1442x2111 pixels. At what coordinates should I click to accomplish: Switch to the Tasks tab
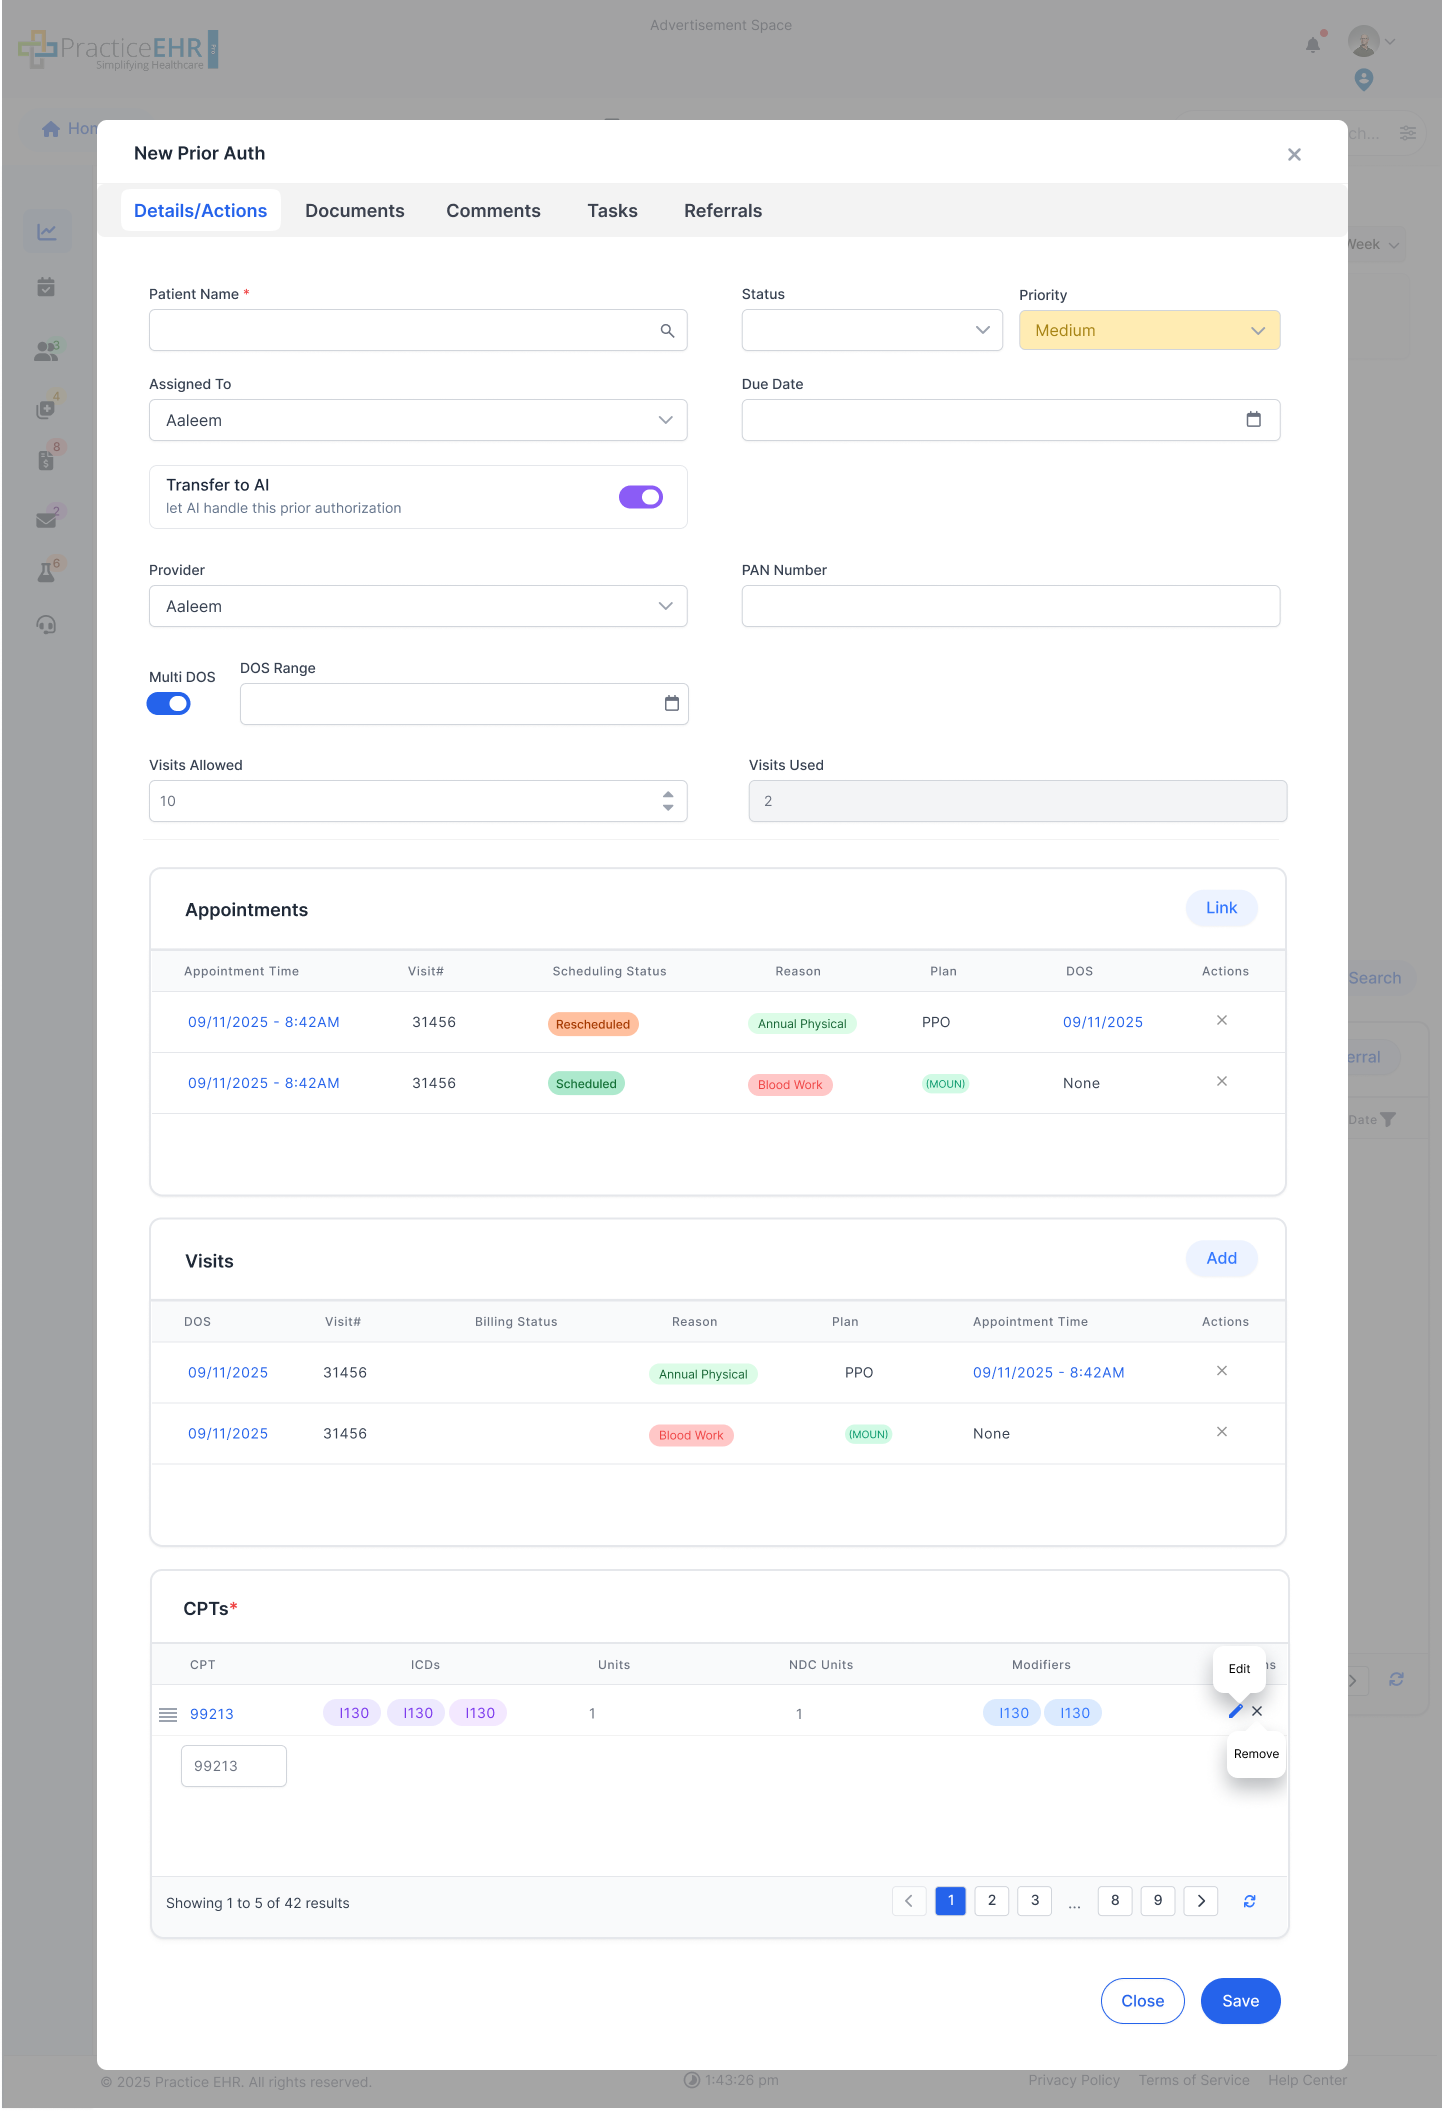pos(612,211)
